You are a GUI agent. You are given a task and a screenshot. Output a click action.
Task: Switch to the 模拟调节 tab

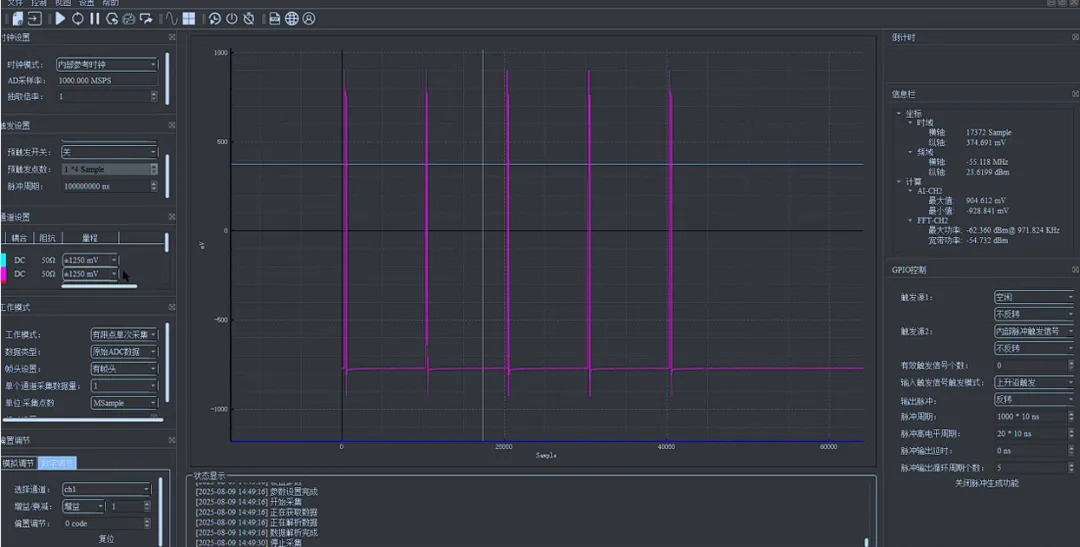pyautogui.click(x=18, y=463)
